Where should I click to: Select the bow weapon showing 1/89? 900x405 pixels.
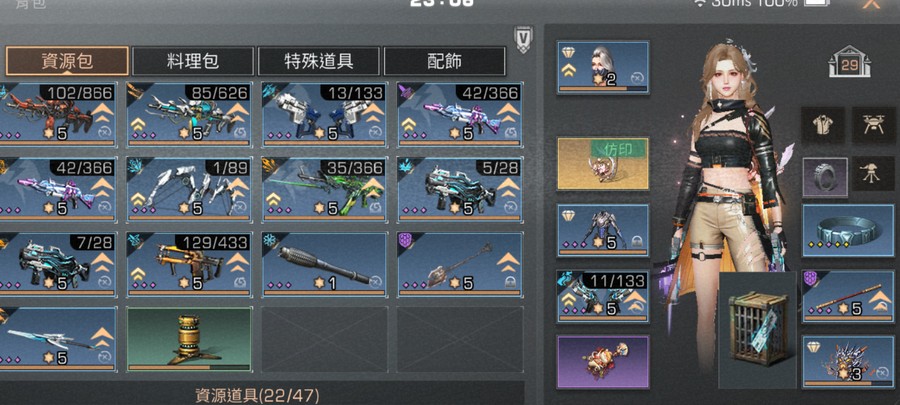[x=189, y=189]
